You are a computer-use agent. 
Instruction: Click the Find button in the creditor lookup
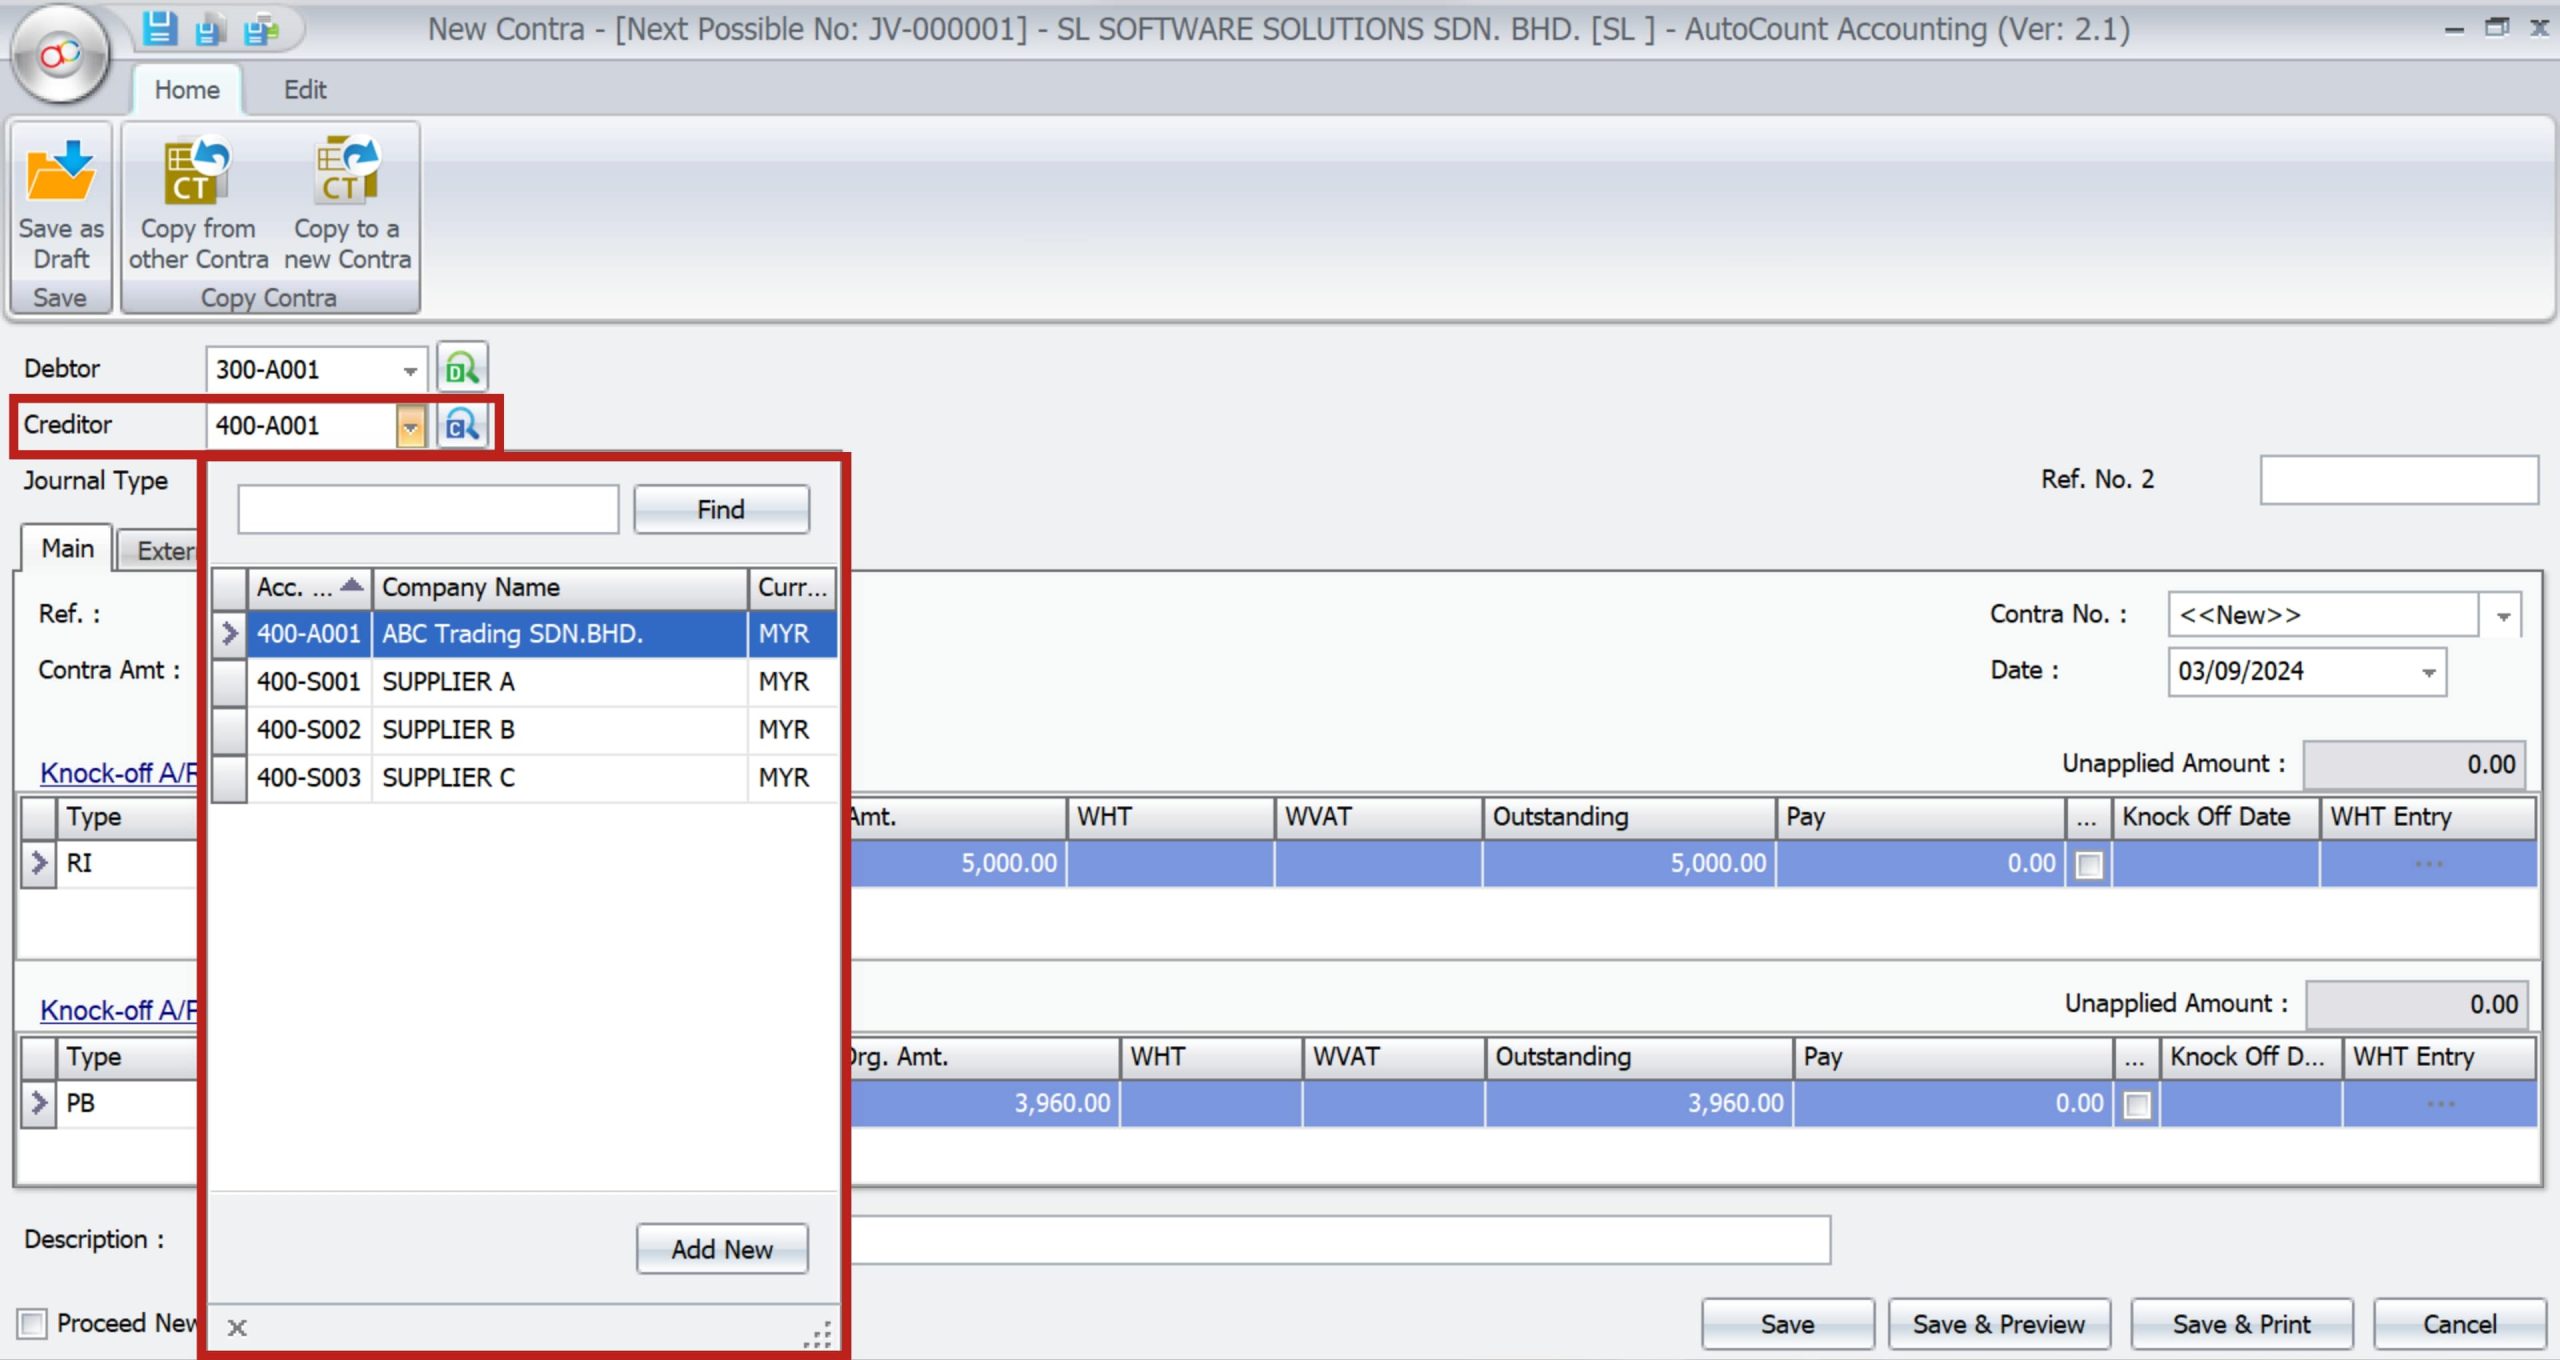click(720, 508)
